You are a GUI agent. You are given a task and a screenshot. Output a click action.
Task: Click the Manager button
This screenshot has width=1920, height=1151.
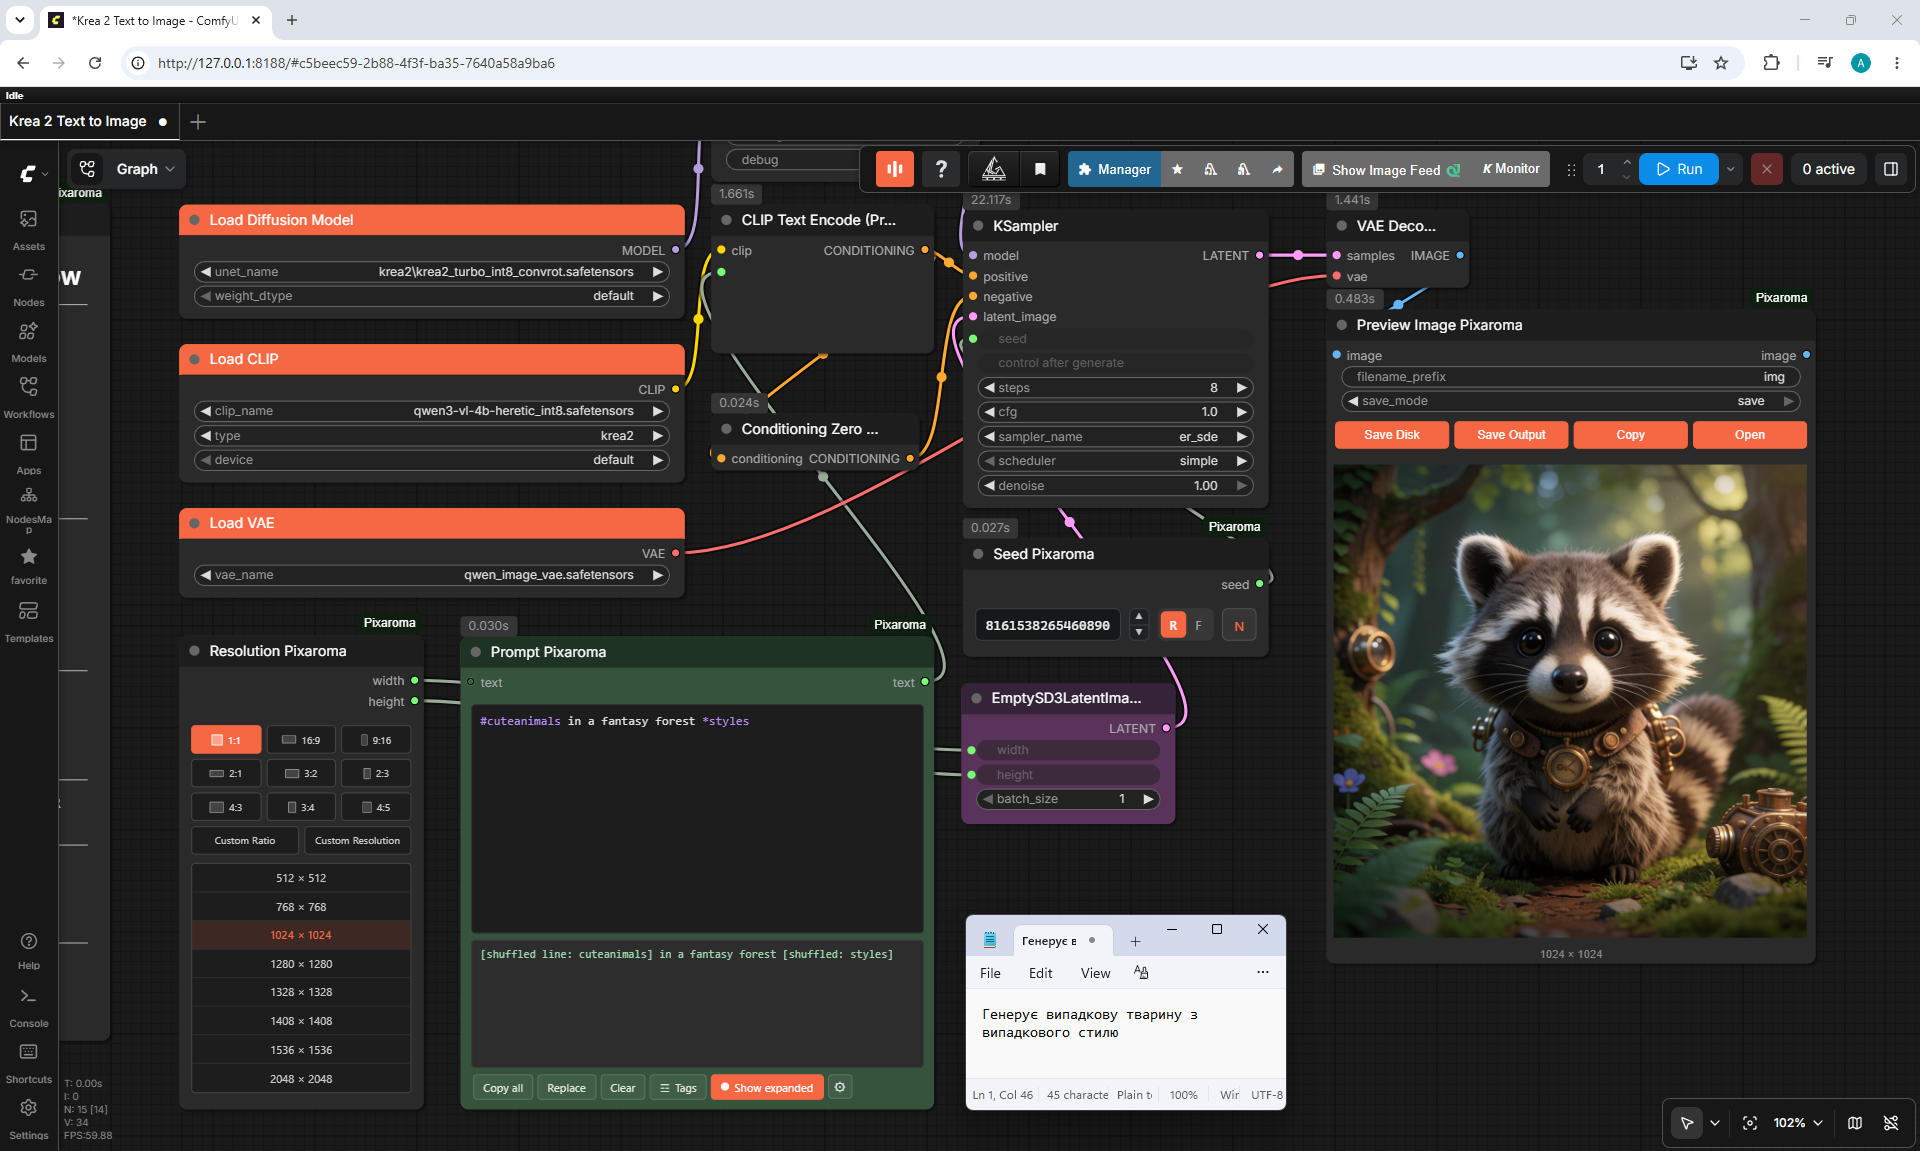pos(1114,169)
